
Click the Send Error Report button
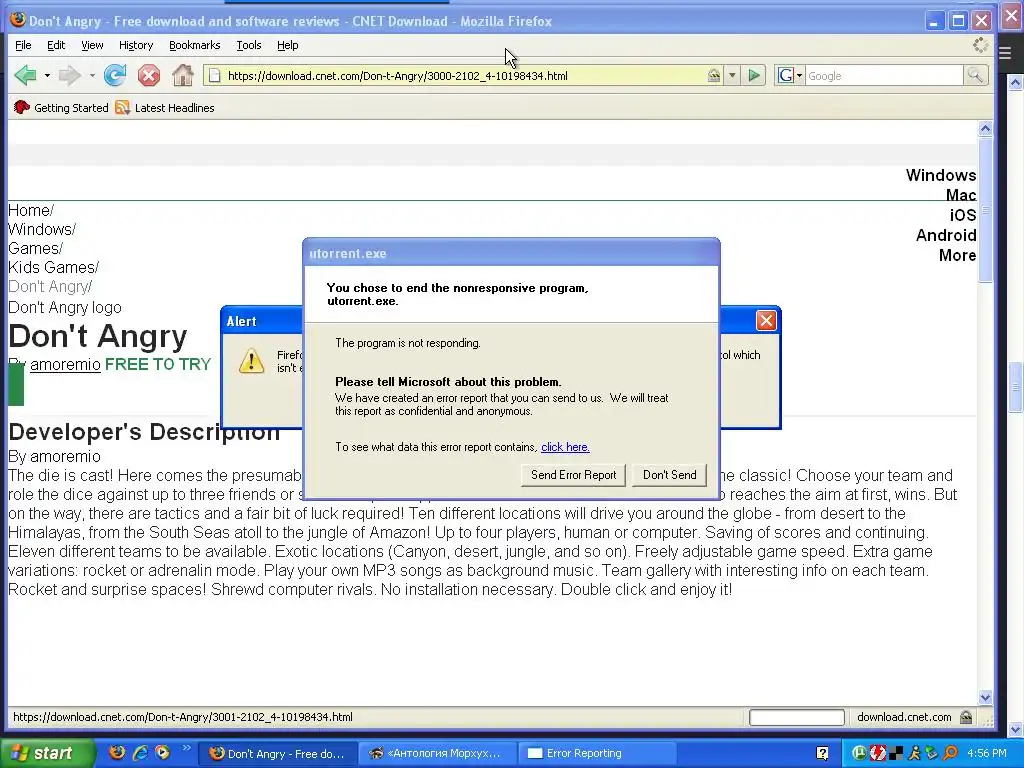[573, 475]
